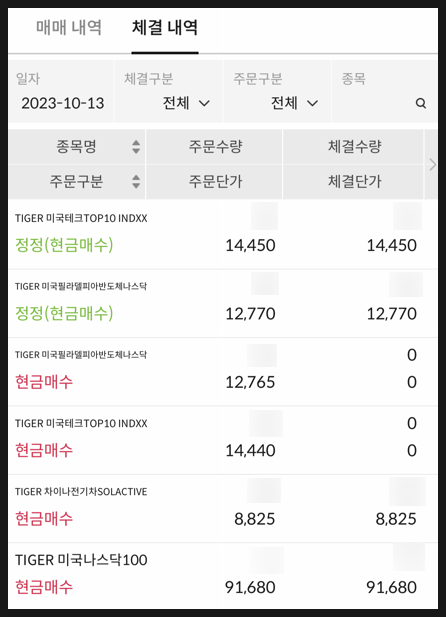Open the 체결구분 전체 dropdown
This screenshot has height=617, width=446.
click(x=186, y=103)
